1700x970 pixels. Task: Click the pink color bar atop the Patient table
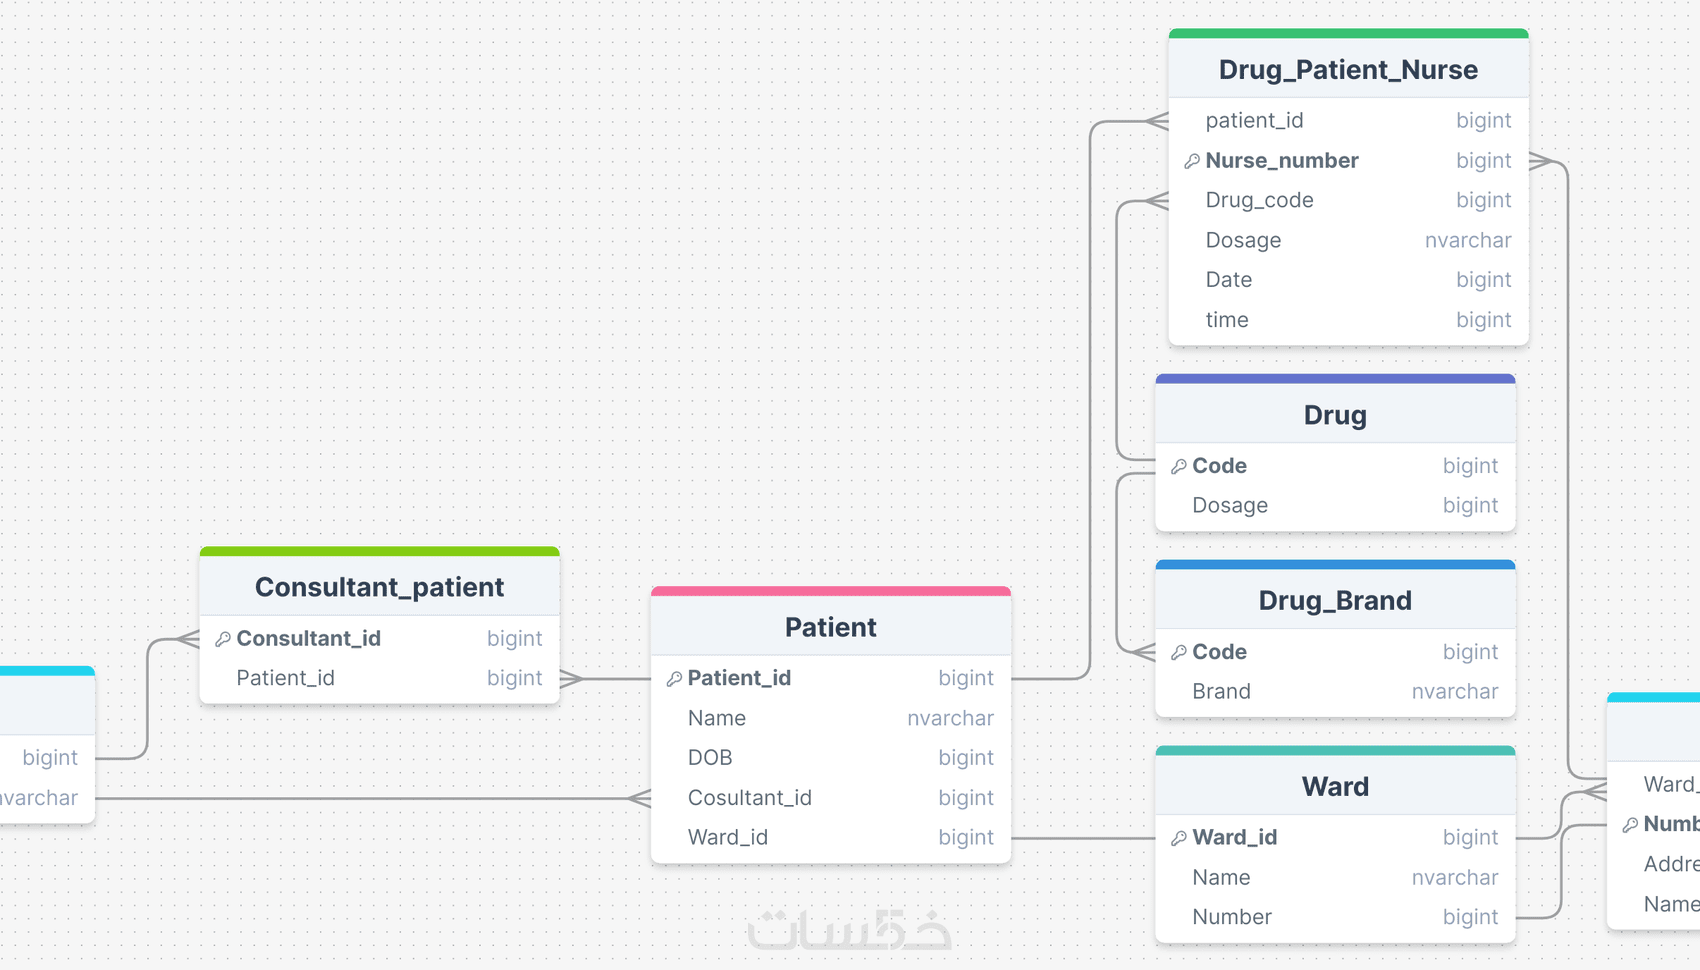pos(830,591)
